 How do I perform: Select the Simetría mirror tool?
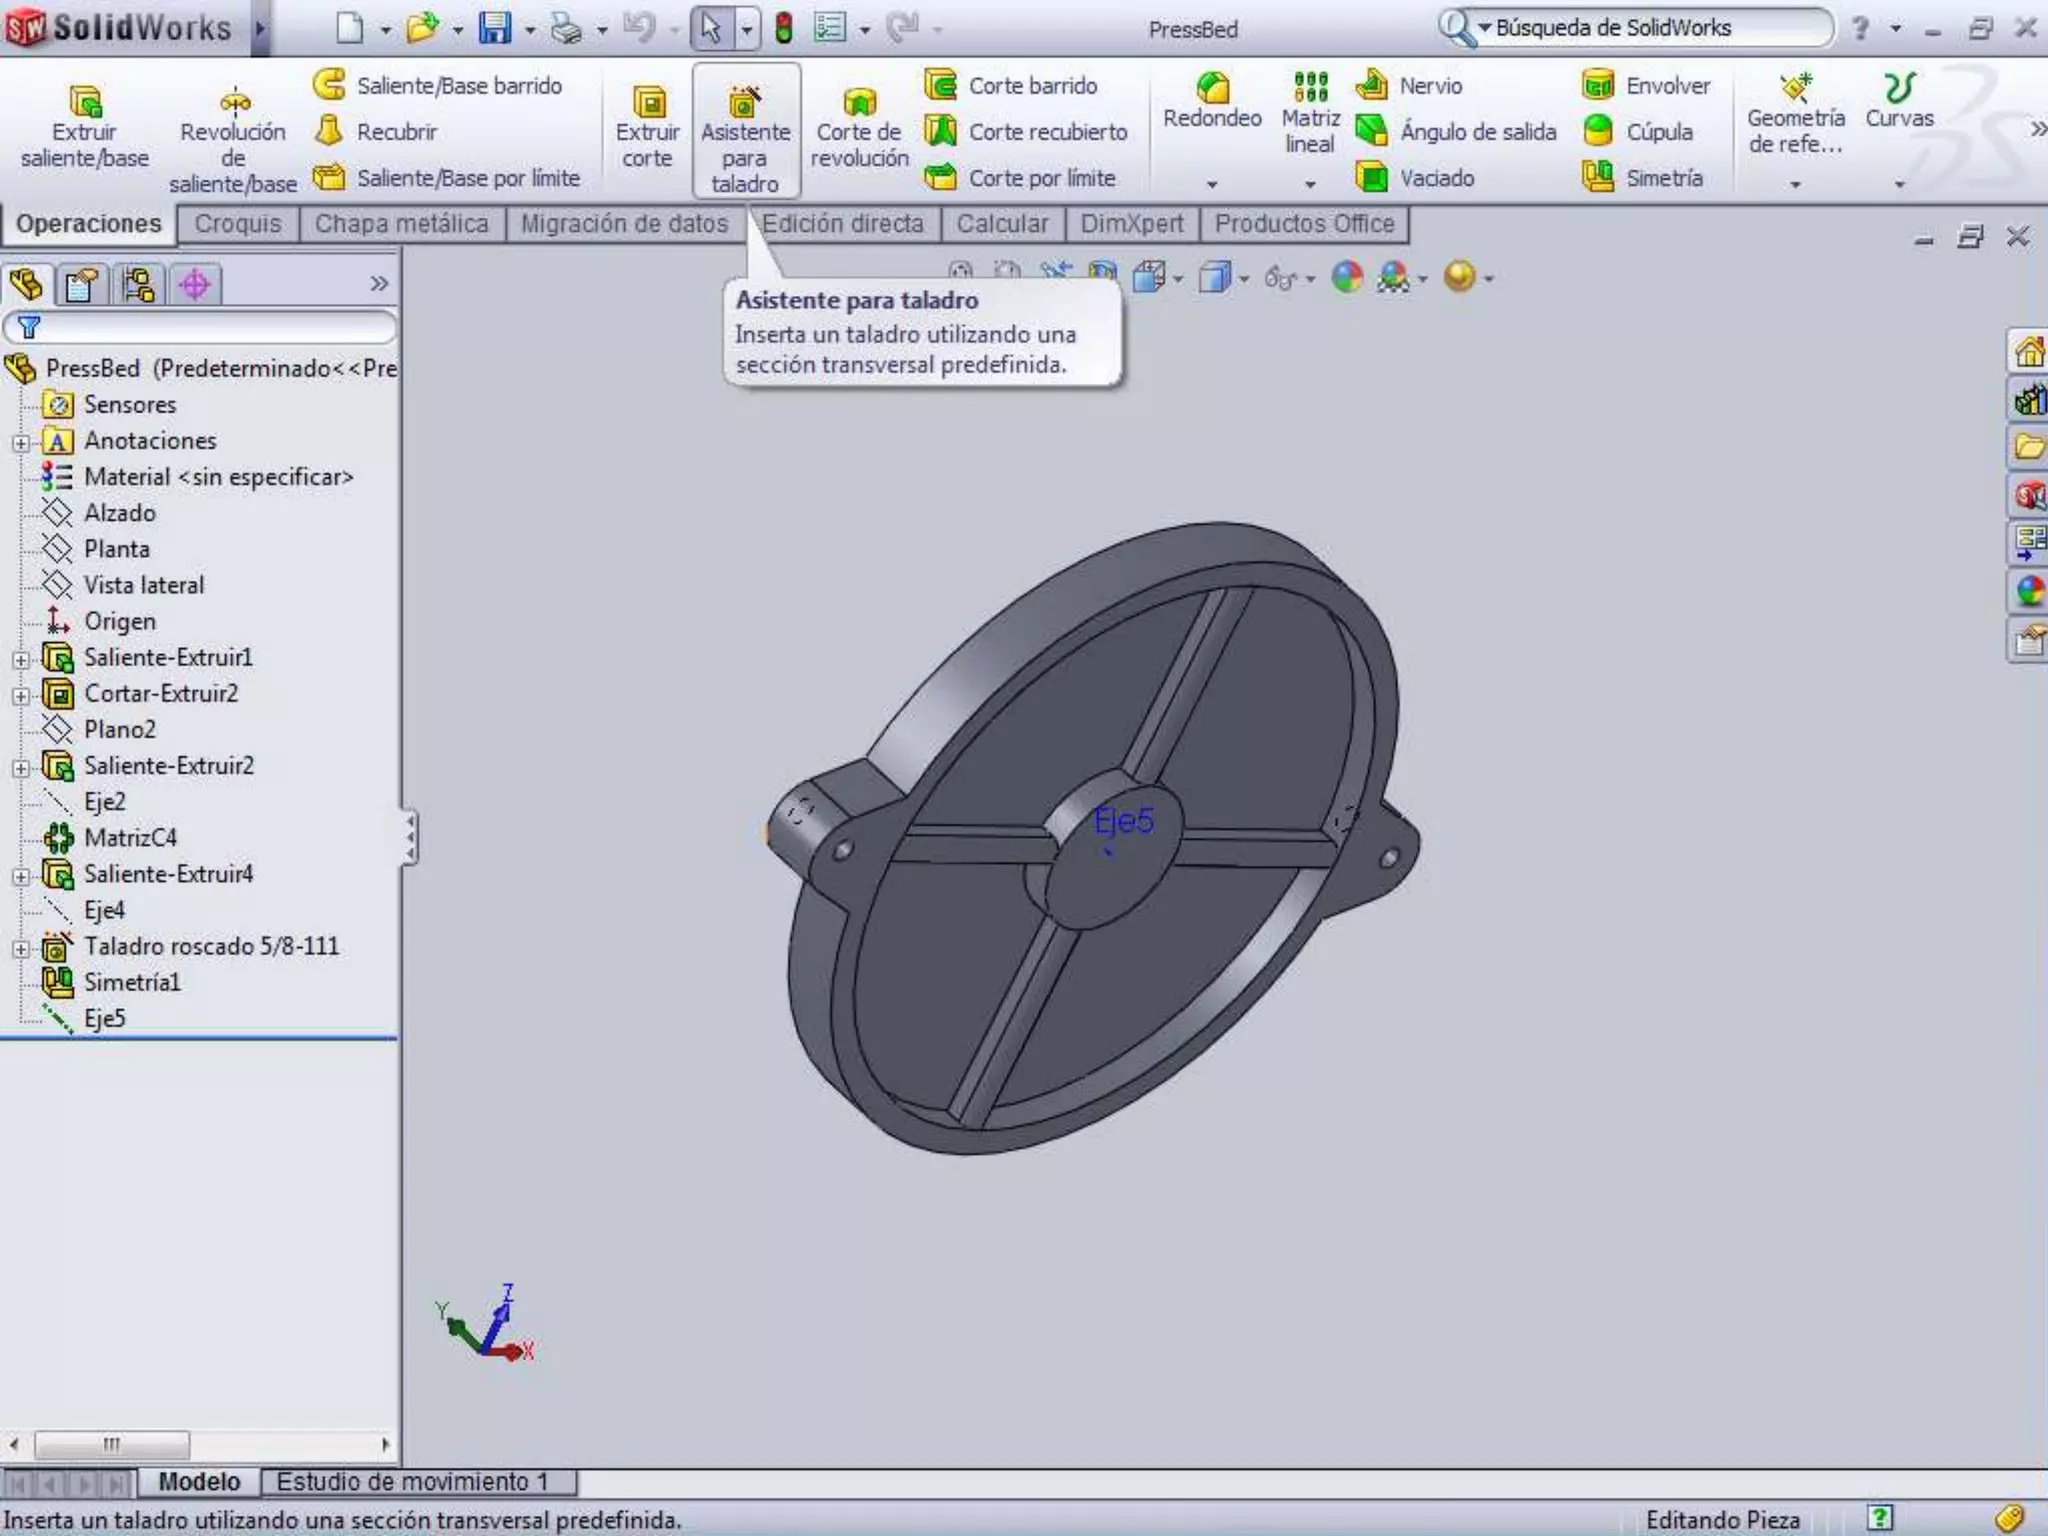click(1643, 178)
